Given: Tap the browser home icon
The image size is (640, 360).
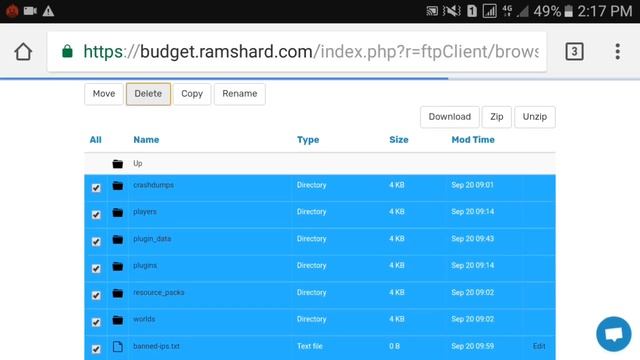Looking at the screenshot, I should pyautogui.click(x=23, y=52).
